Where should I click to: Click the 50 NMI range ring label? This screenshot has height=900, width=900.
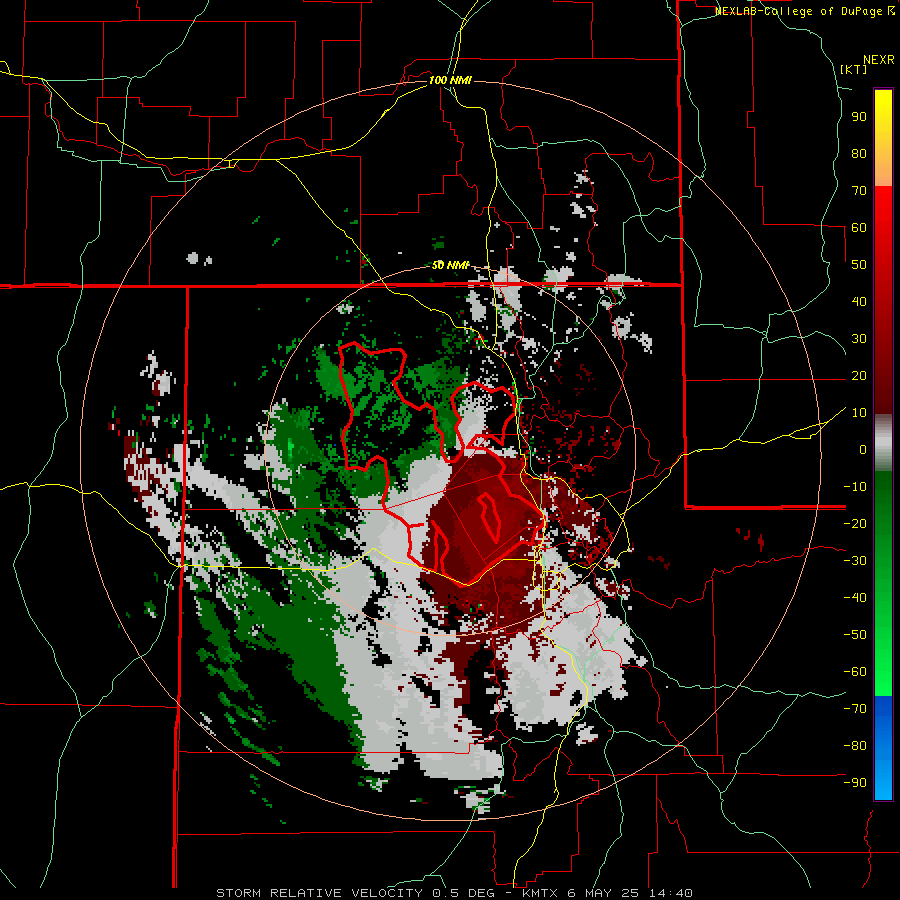tap(450, 265)
